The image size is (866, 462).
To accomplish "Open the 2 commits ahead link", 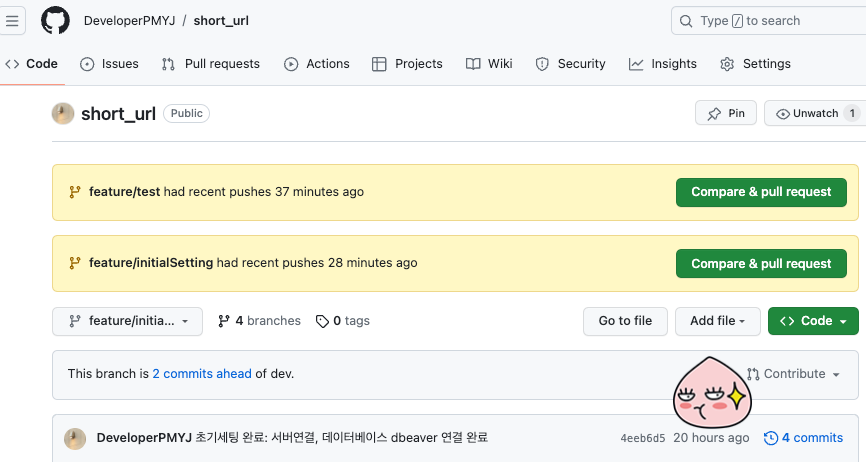I will (x=202, y=374).
